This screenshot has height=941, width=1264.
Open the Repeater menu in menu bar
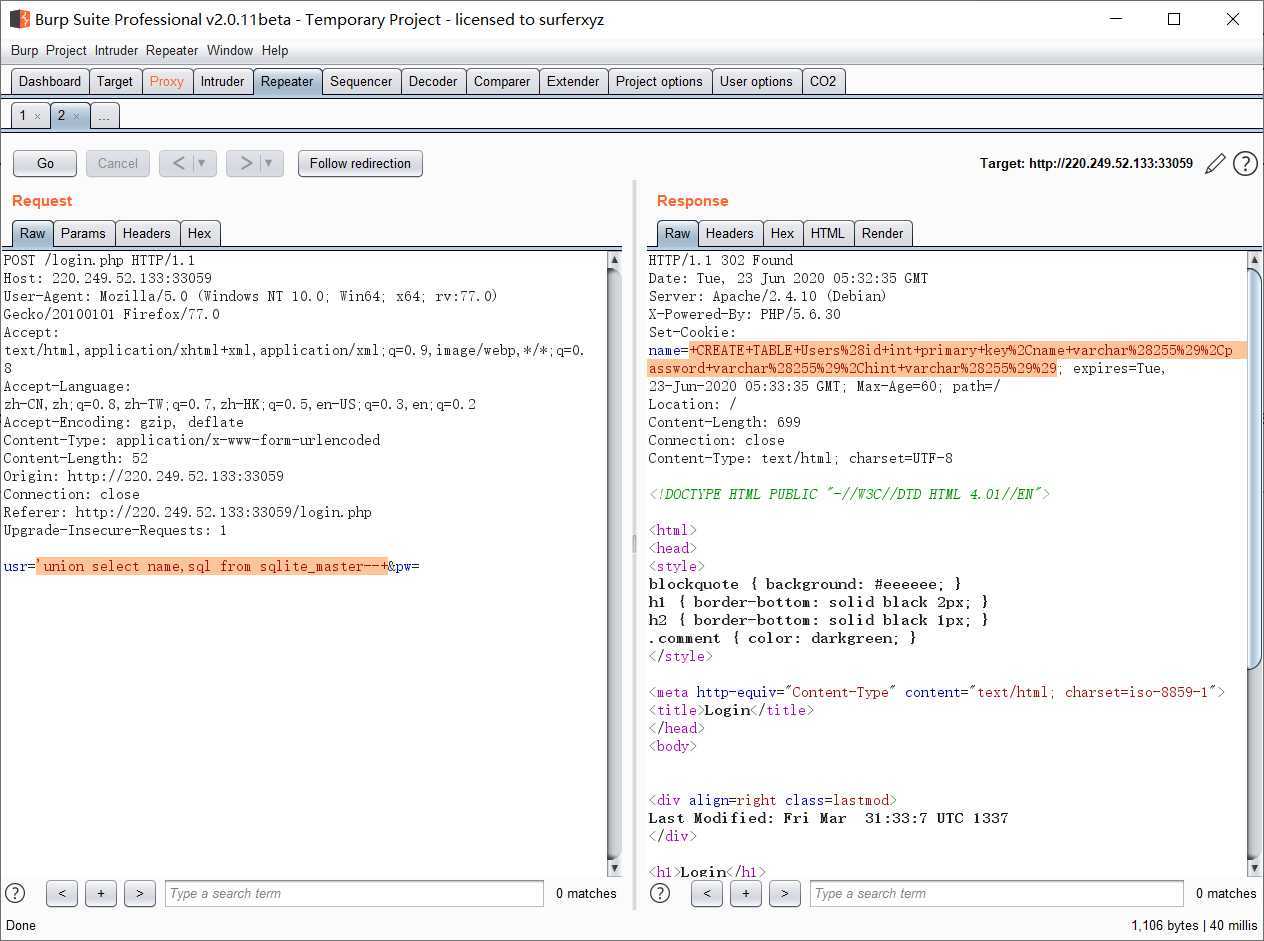tap(172, 50)
